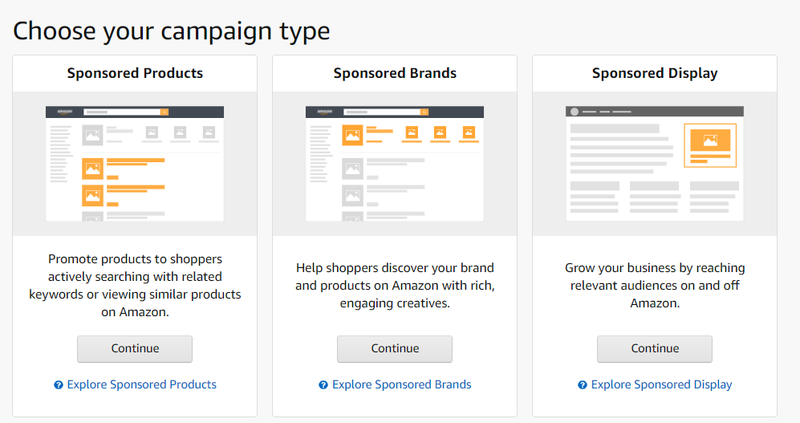Click the Sponsored Display description text
800x423 pixels.
[655, 285]
